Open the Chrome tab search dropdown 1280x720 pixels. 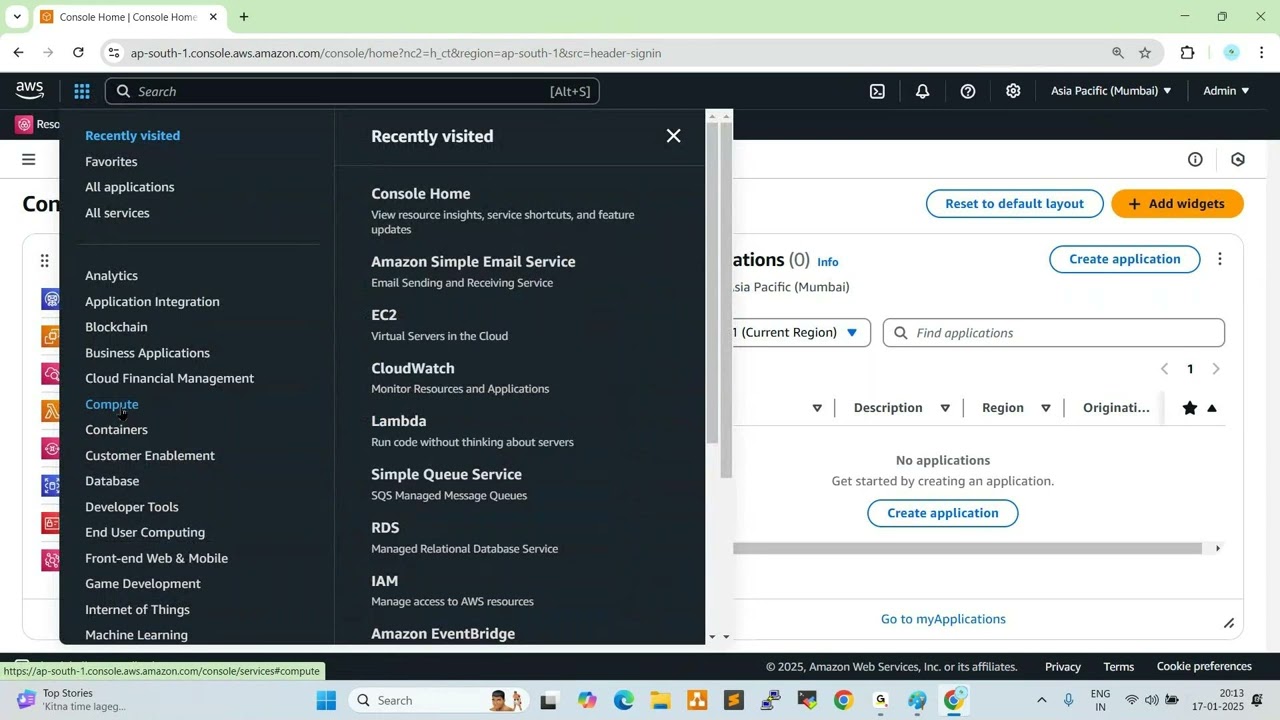(17, 17)
